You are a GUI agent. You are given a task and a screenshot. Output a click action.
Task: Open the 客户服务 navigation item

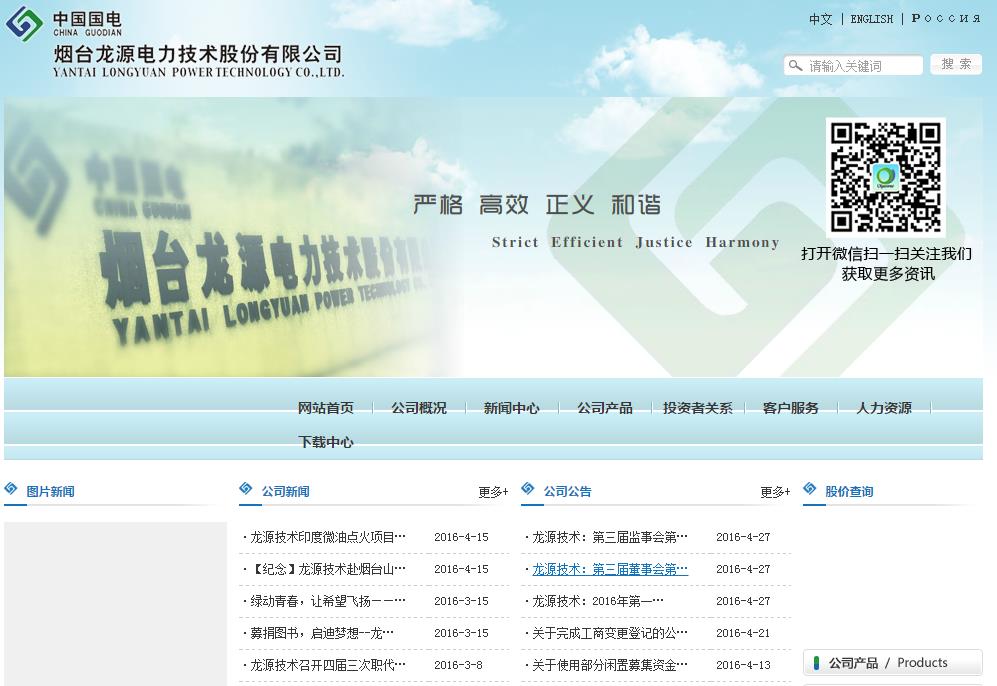coord(790,408)
